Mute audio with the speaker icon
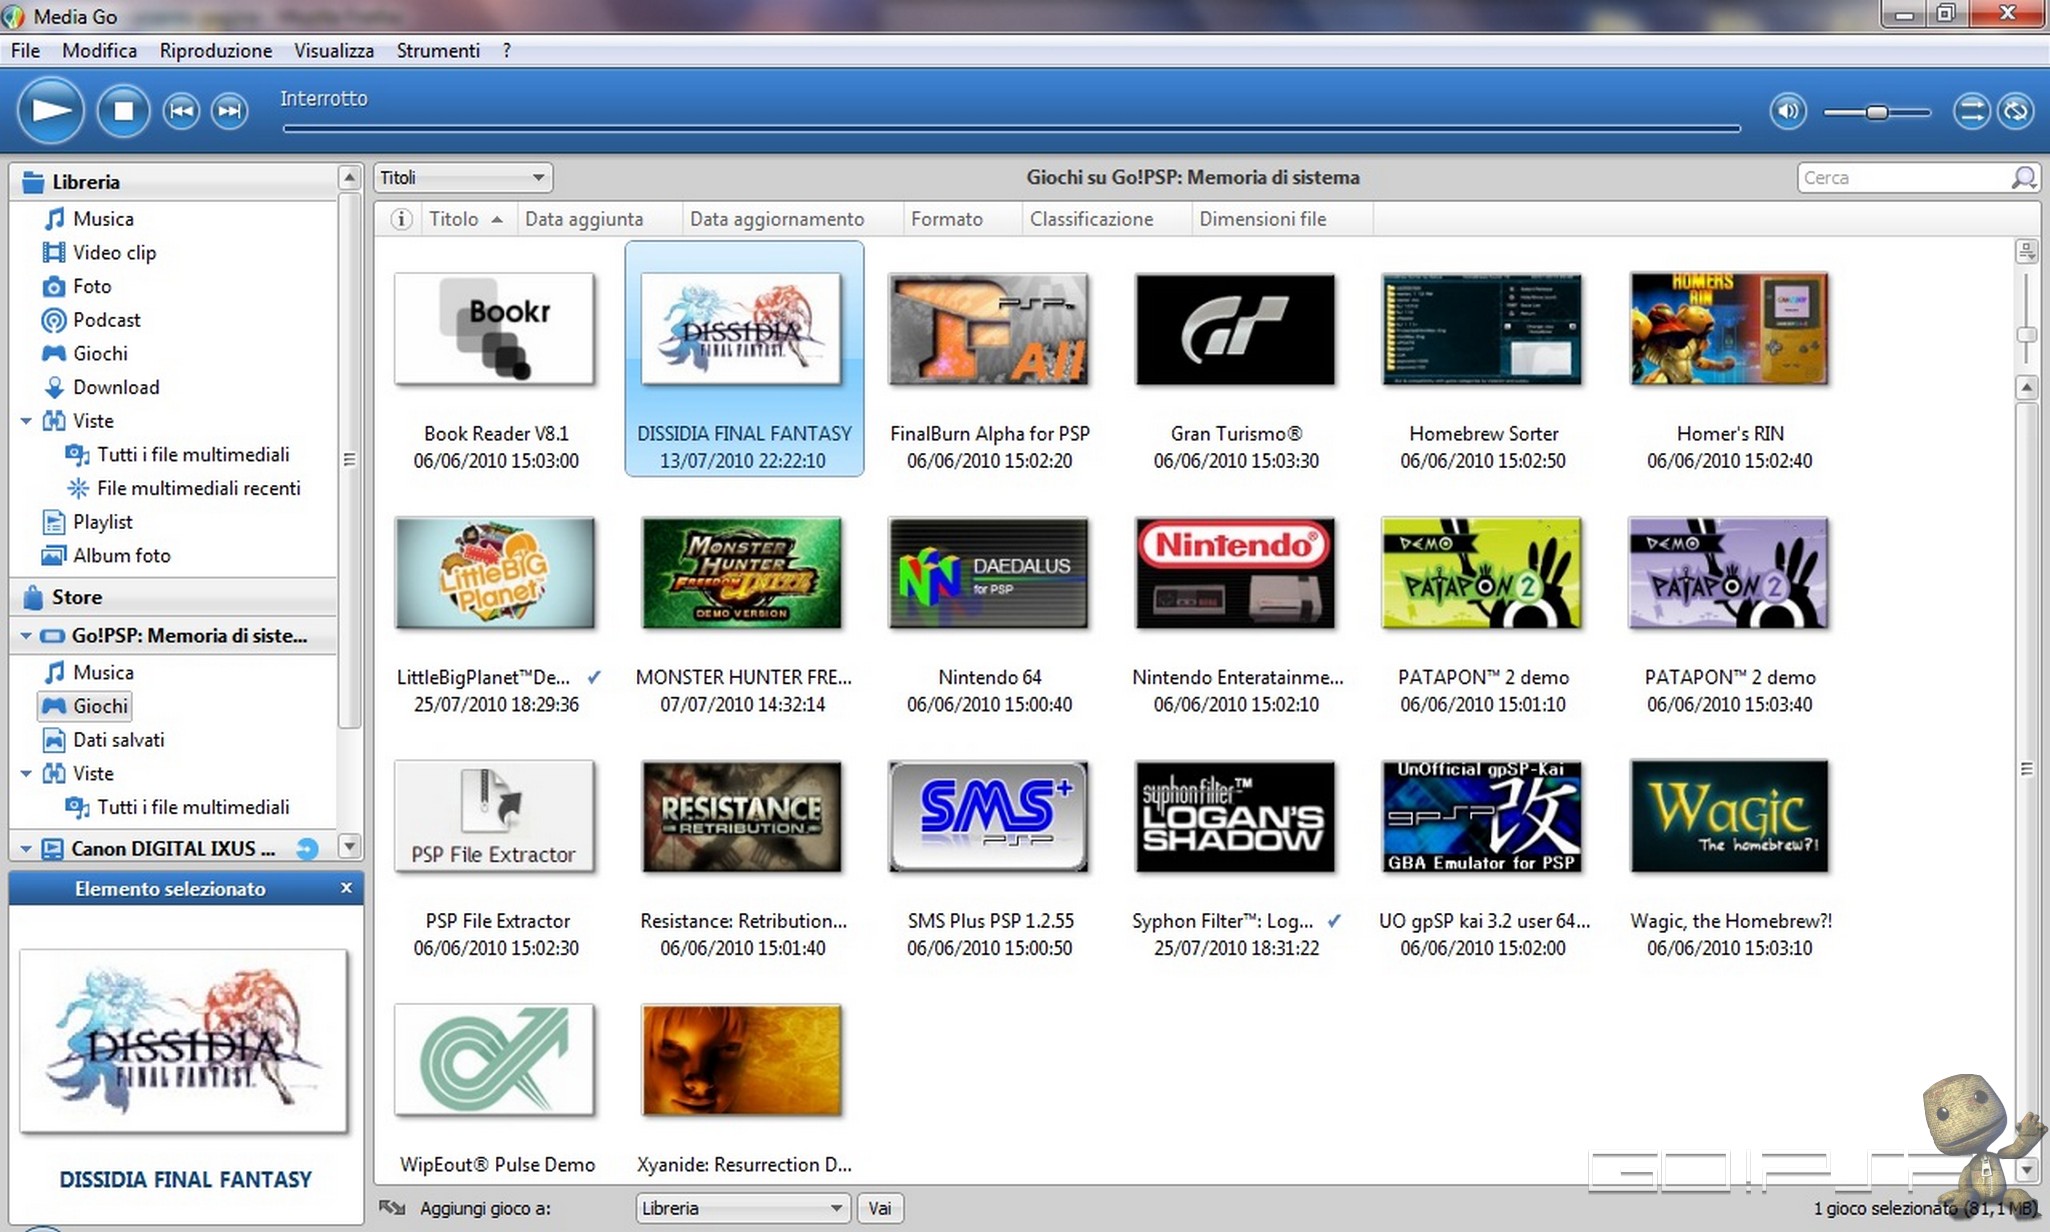Viewport: 2050px width, 1232px height. tap(1788, 111)
